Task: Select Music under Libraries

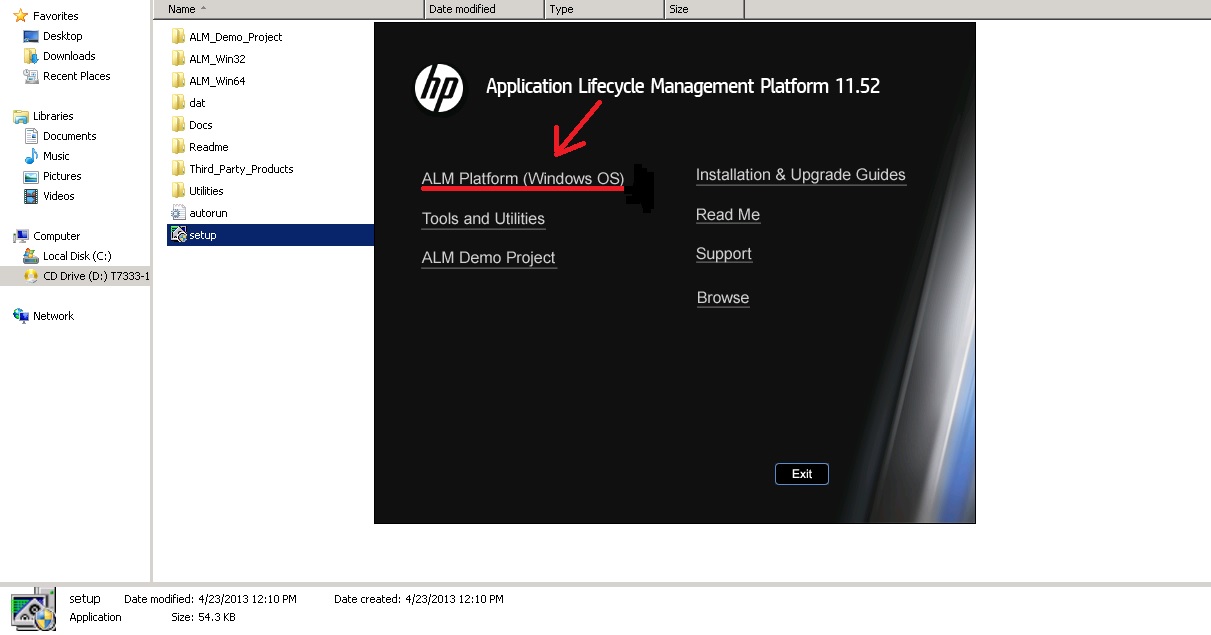Action: 56,156
